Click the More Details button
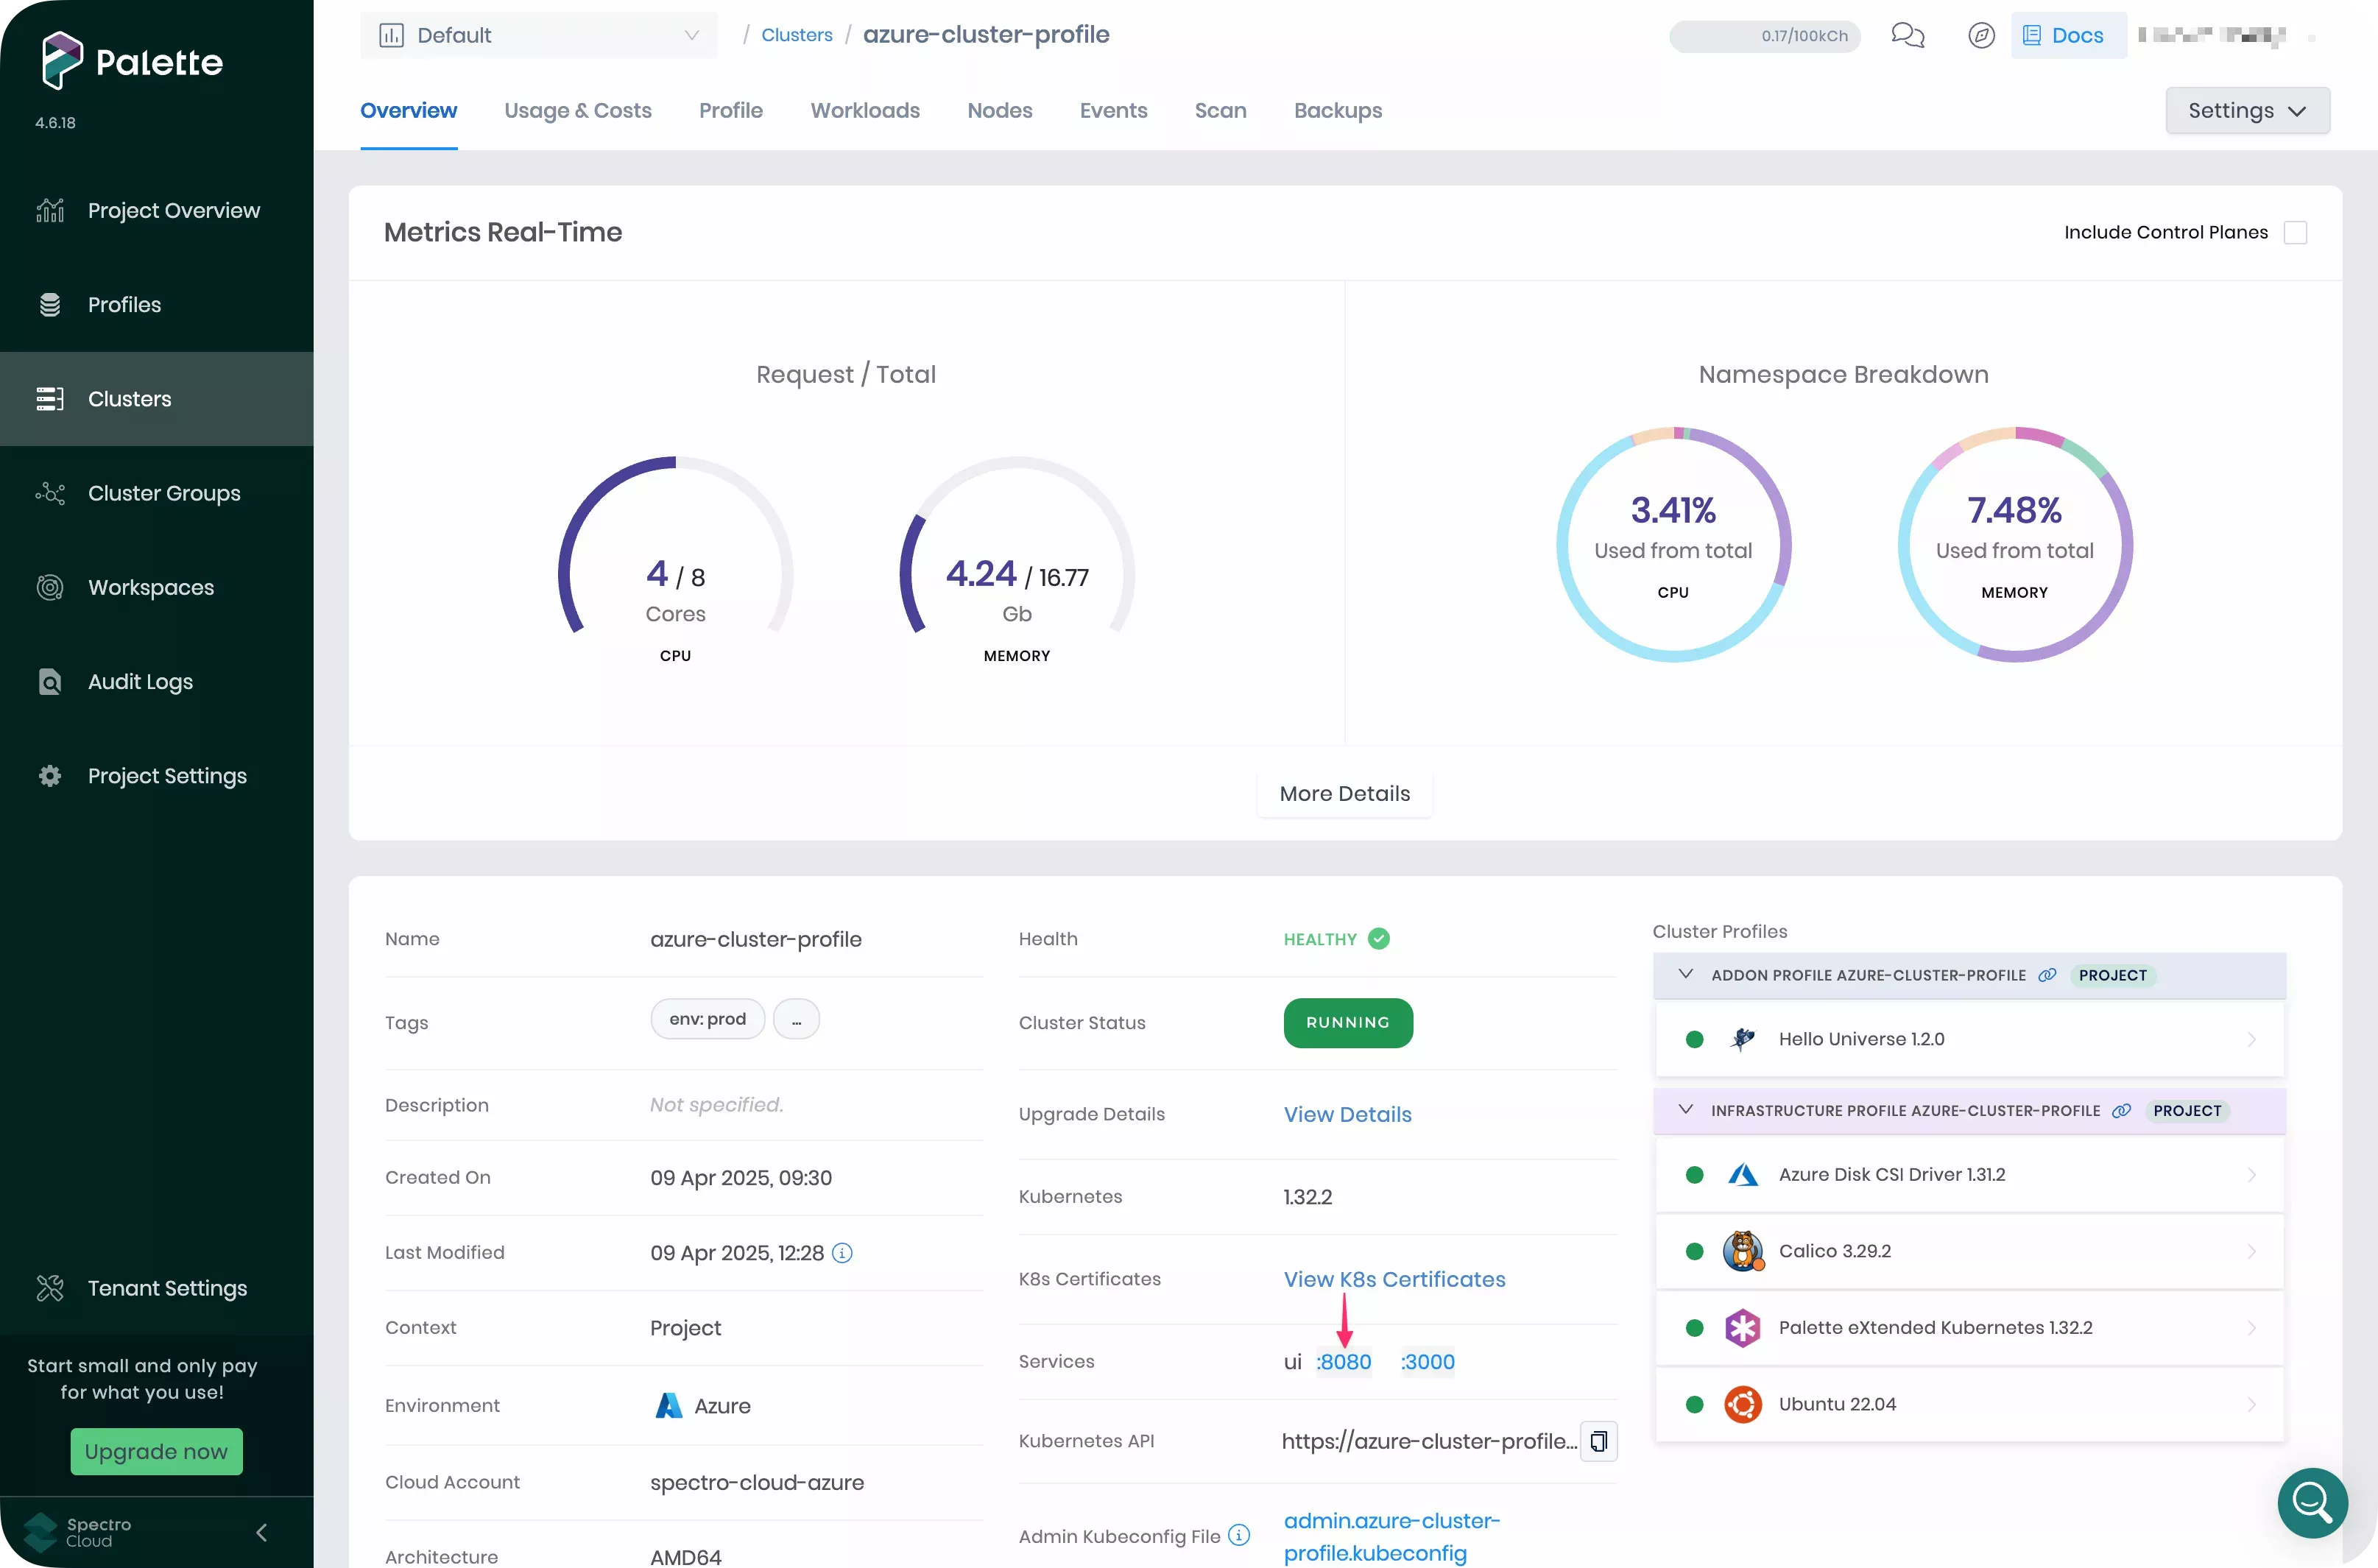 click(1344, 794)
